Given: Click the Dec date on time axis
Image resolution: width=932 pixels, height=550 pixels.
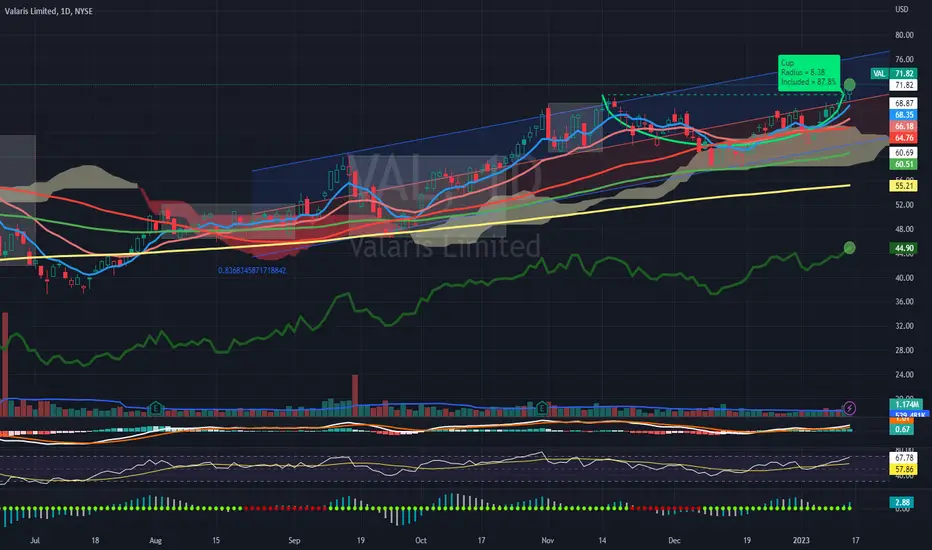Looking at the screenshot, I should [x=674, y=540].
